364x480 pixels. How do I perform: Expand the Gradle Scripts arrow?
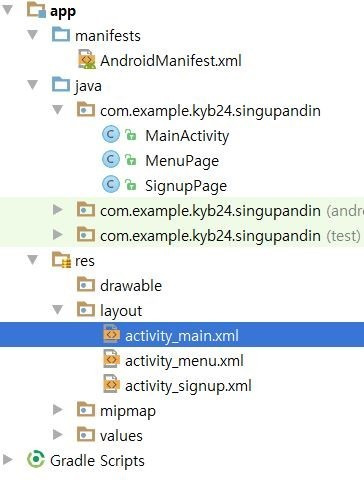coord(7,460)
